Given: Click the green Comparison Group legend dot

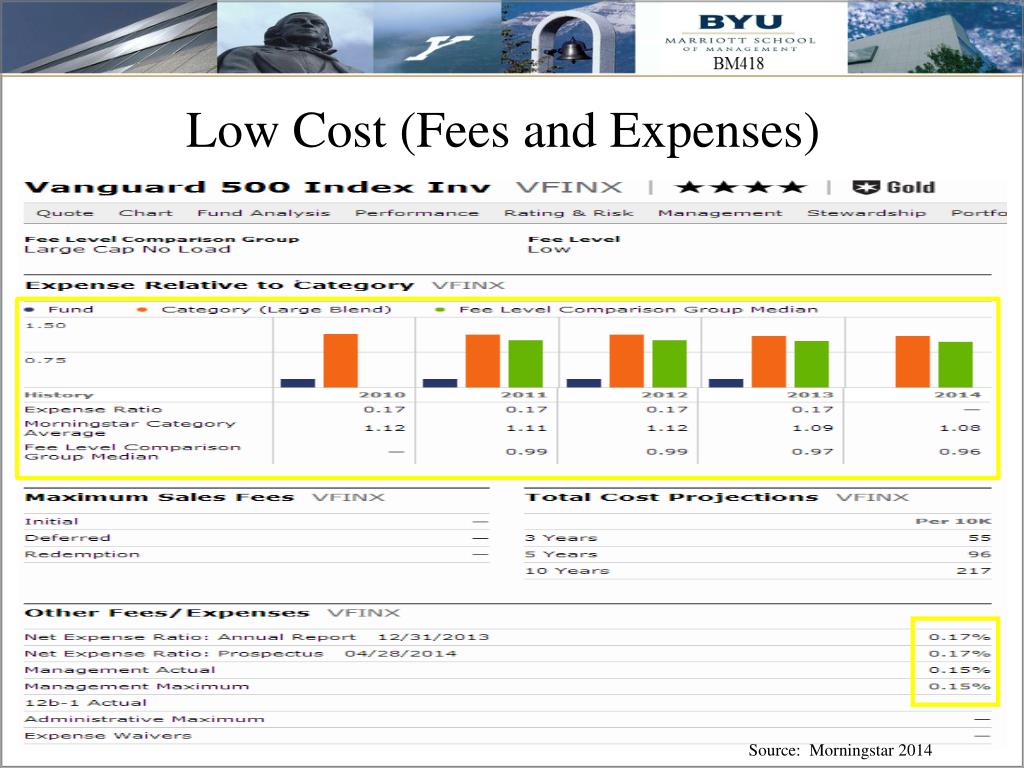Looking at the screenshot, I should [x=440, y=310].
